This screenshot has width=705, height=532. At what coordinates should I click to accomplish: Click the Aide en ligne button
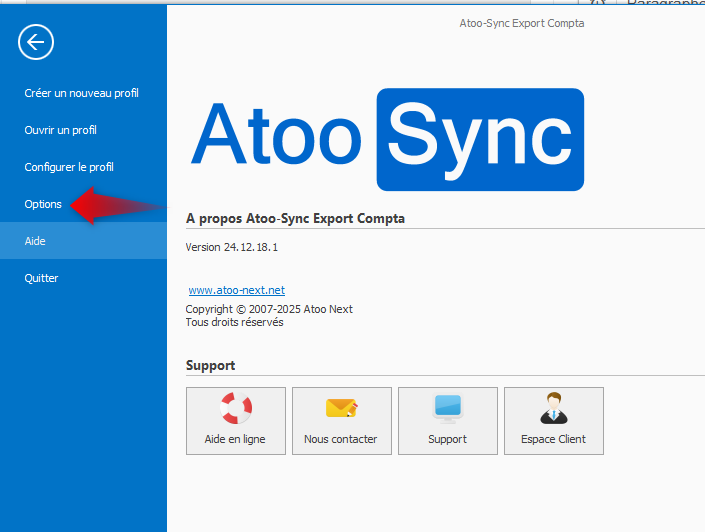236,421
